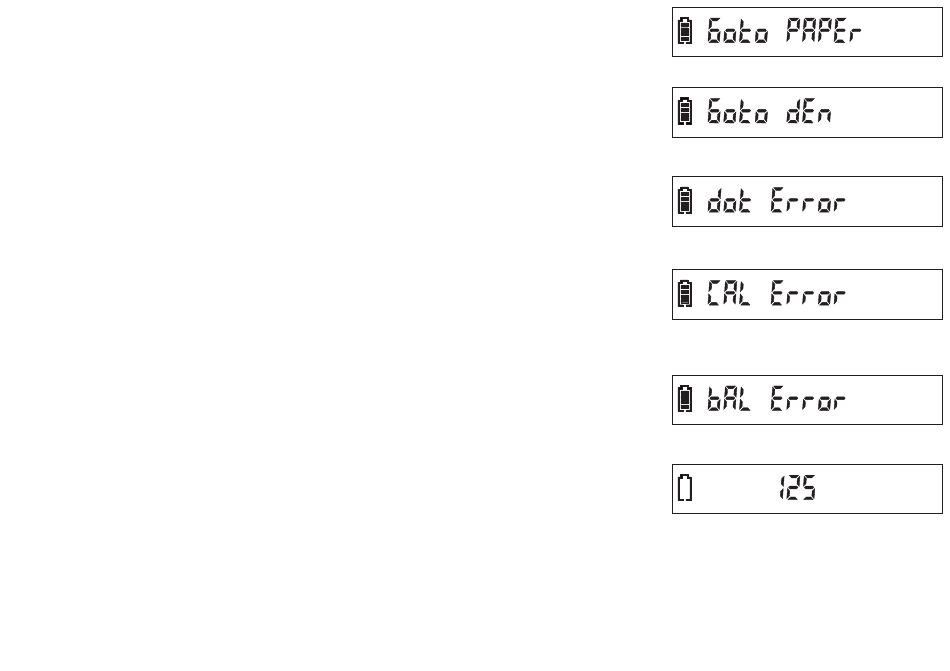The image size is (950, 671).
Task: Click 'Error' in the CAL Error display
Action: [808, 294]
